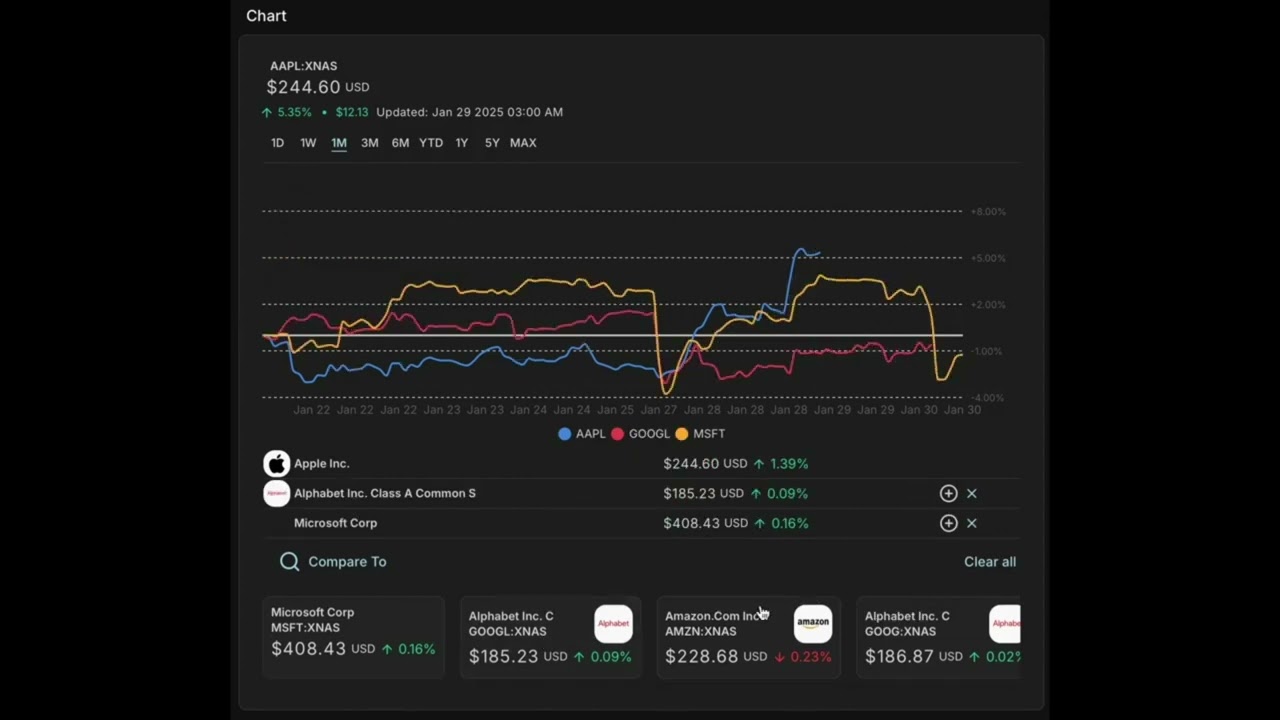
Task: Select the 1D time range tab
Action: coord(277,143)
